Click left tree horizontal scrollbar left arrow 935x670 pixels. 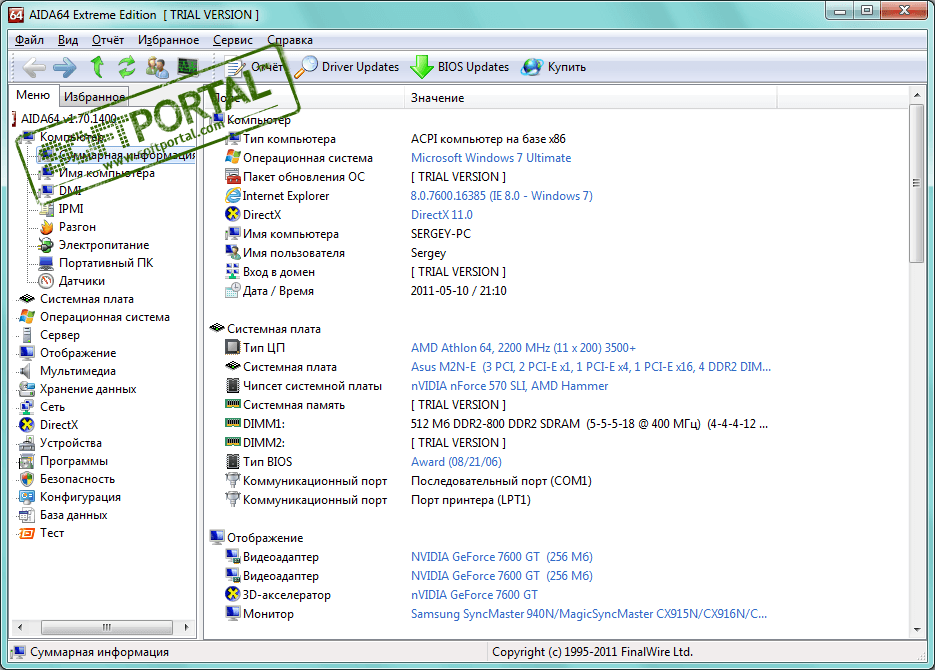20,627
